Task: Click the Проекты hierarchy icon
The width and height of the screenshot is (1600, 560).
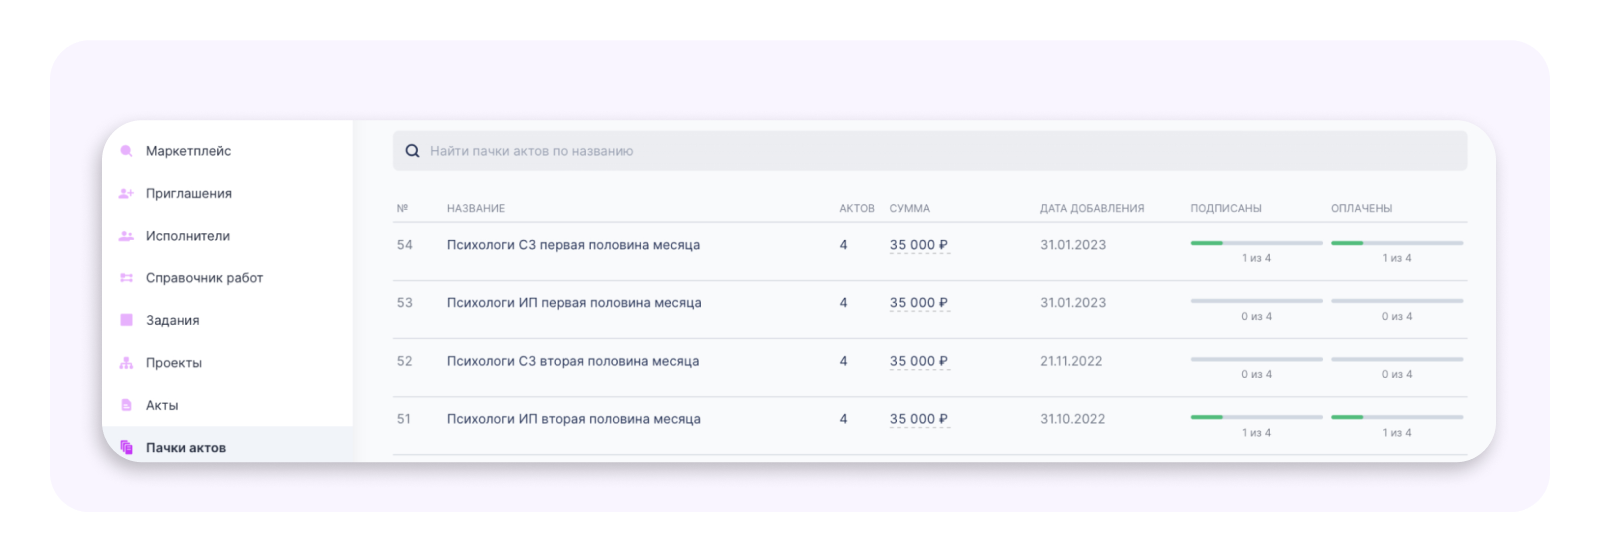Action: click(x=126, y=363)
